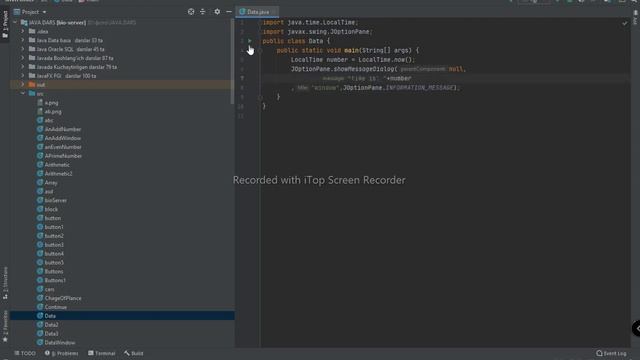
Task: Open Project panel settings gear
Action: [217, 12]
